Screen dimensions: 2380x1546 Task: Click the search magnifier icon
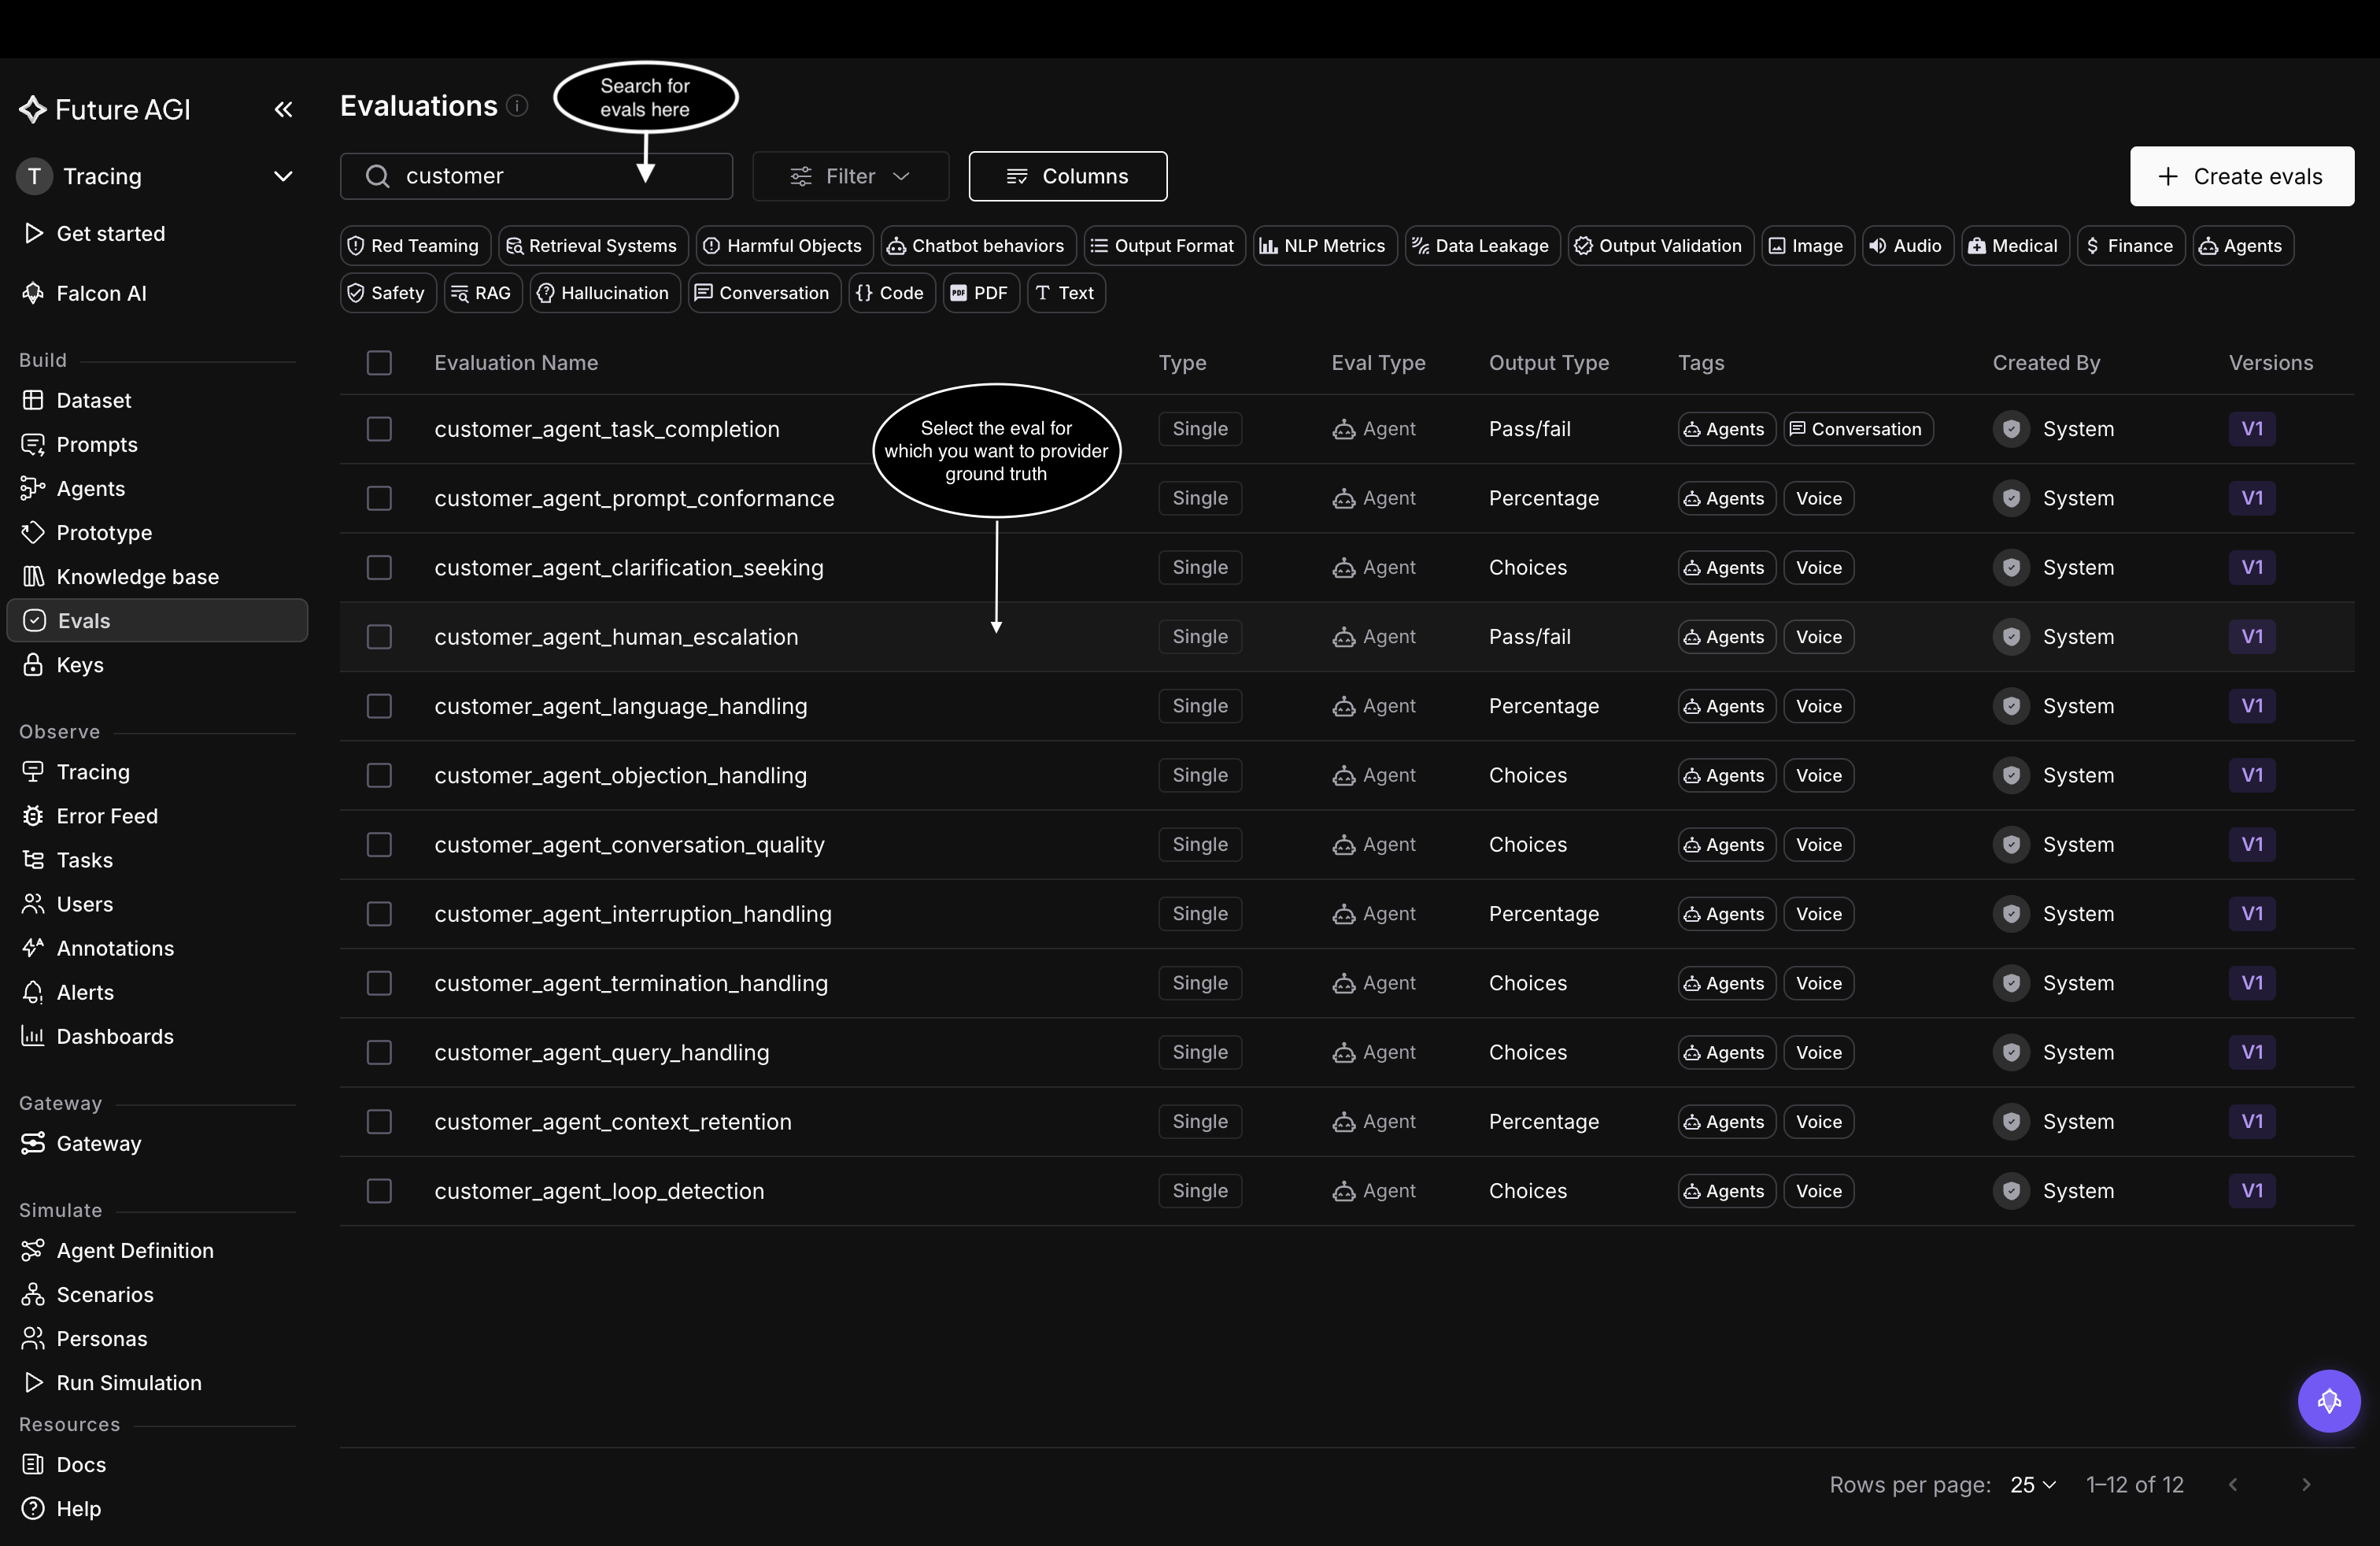tap(377, 176)
